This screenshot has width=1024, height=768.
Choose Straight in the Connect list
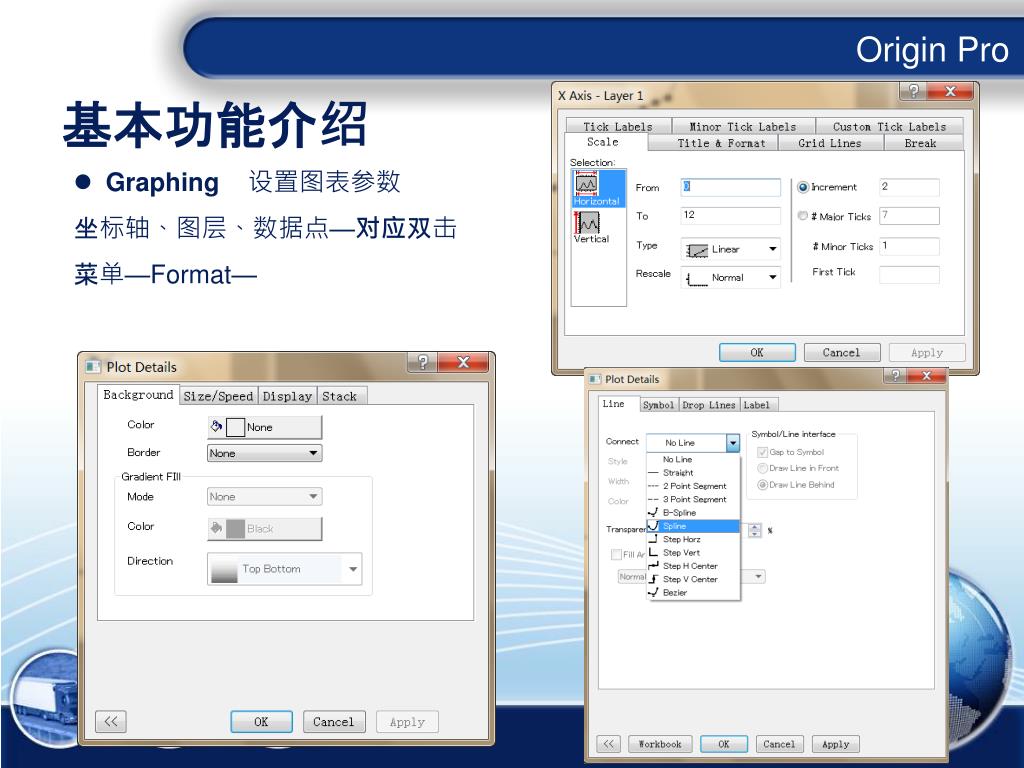(x=694, y=472)
